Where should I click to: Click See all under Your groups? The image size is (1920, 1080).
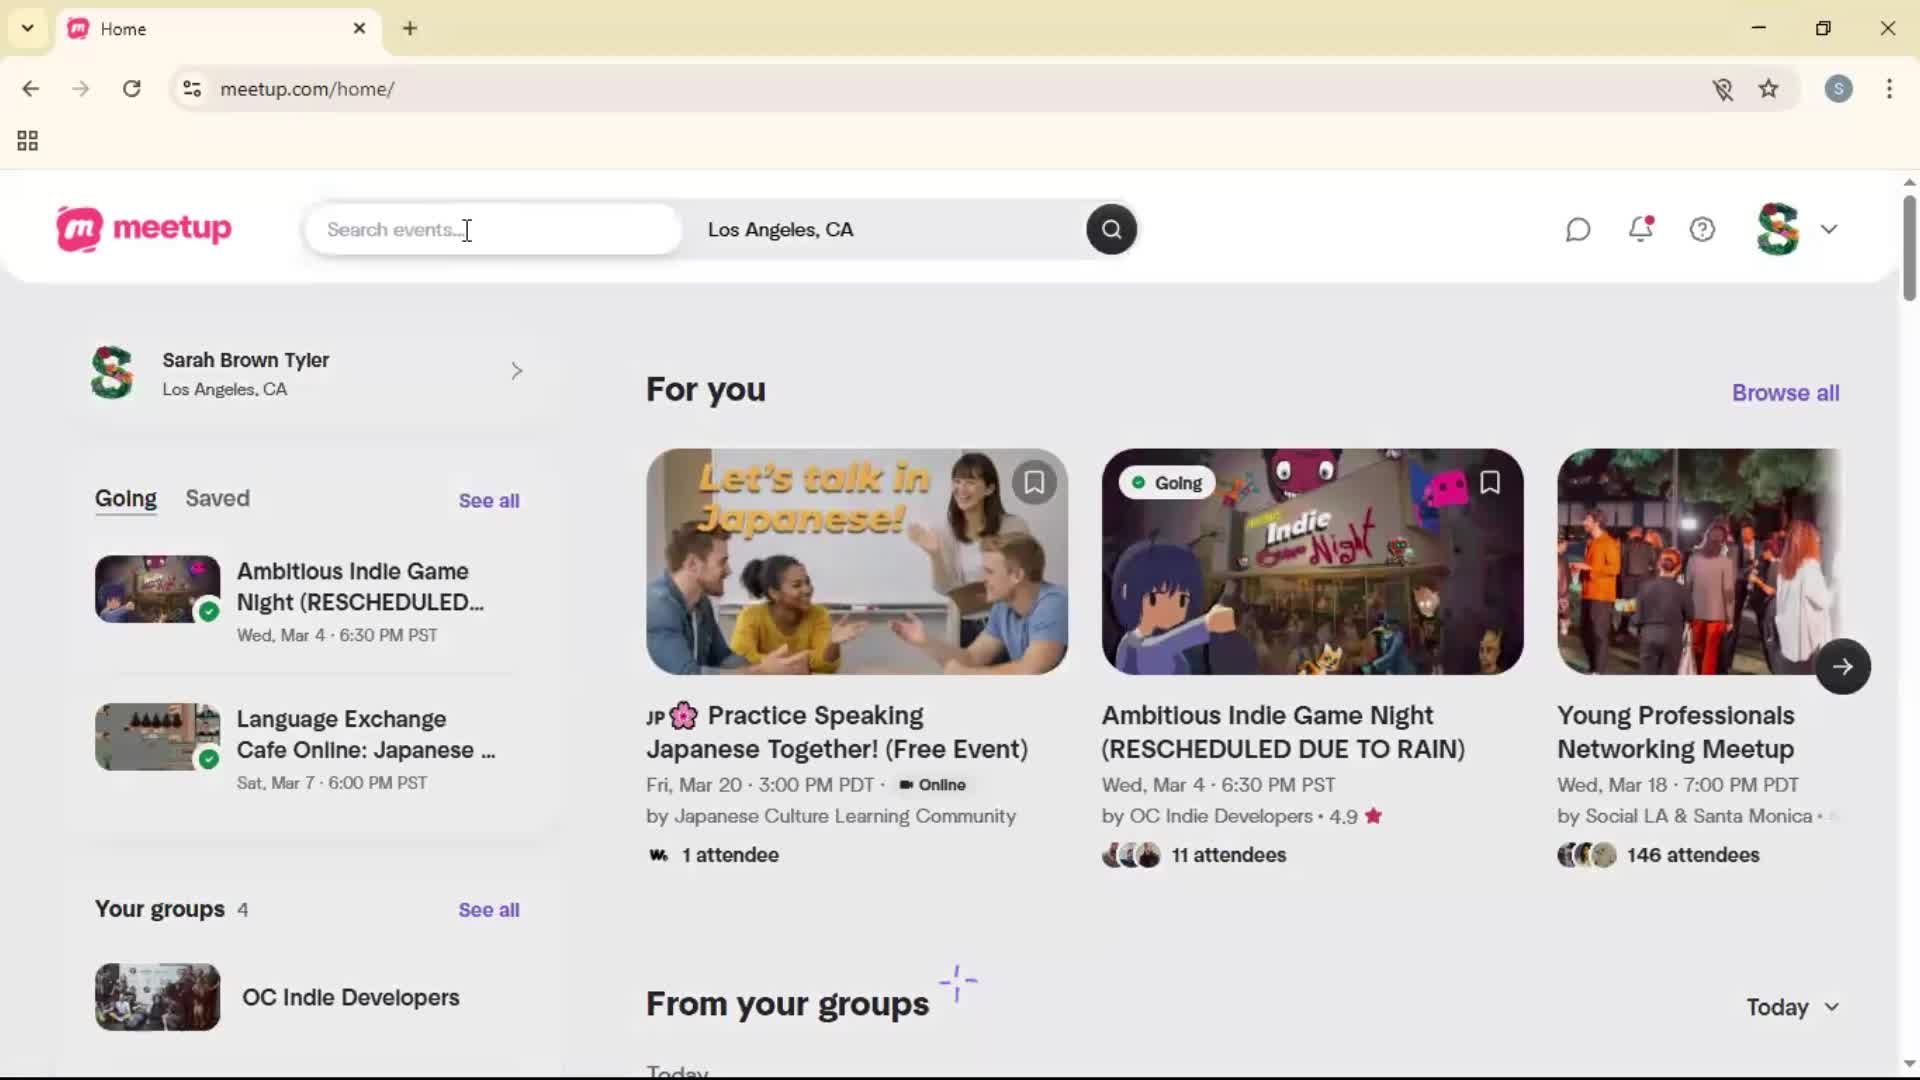tap(488, 909)
